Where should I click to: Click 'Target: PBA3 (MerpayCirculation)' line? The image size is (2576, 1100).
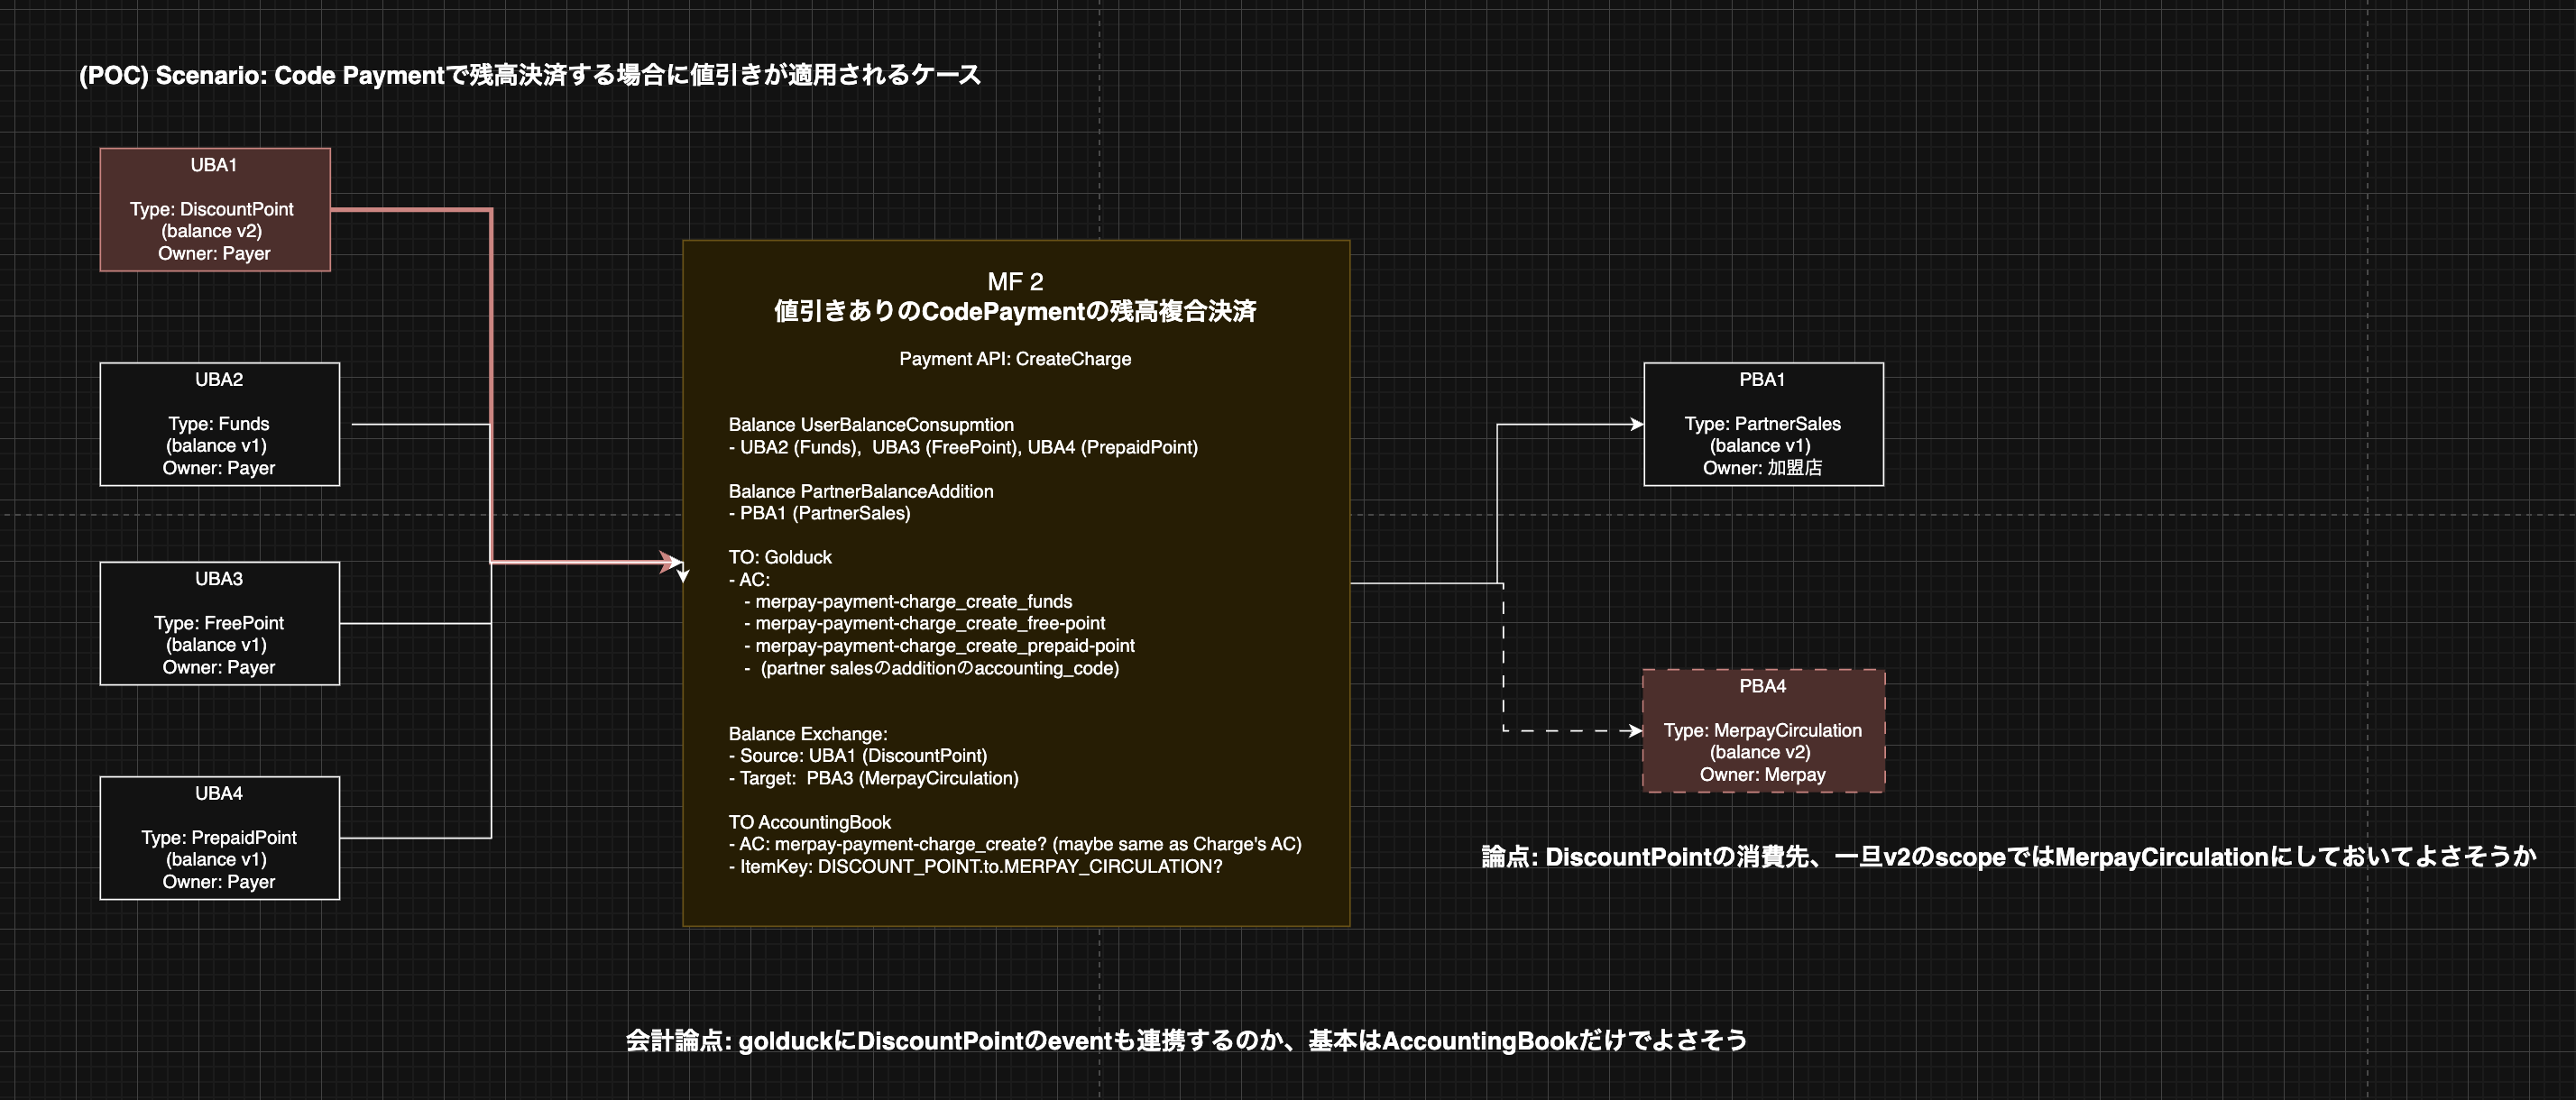point(874,778)
